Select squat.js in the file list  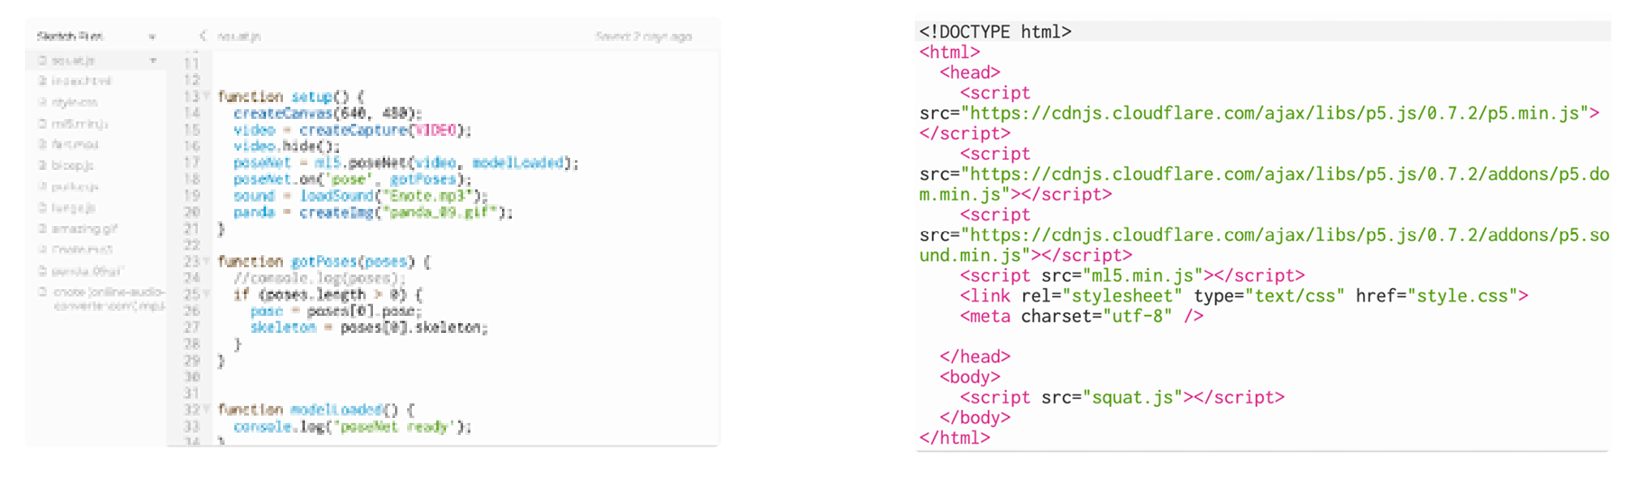tap(73, 61)
